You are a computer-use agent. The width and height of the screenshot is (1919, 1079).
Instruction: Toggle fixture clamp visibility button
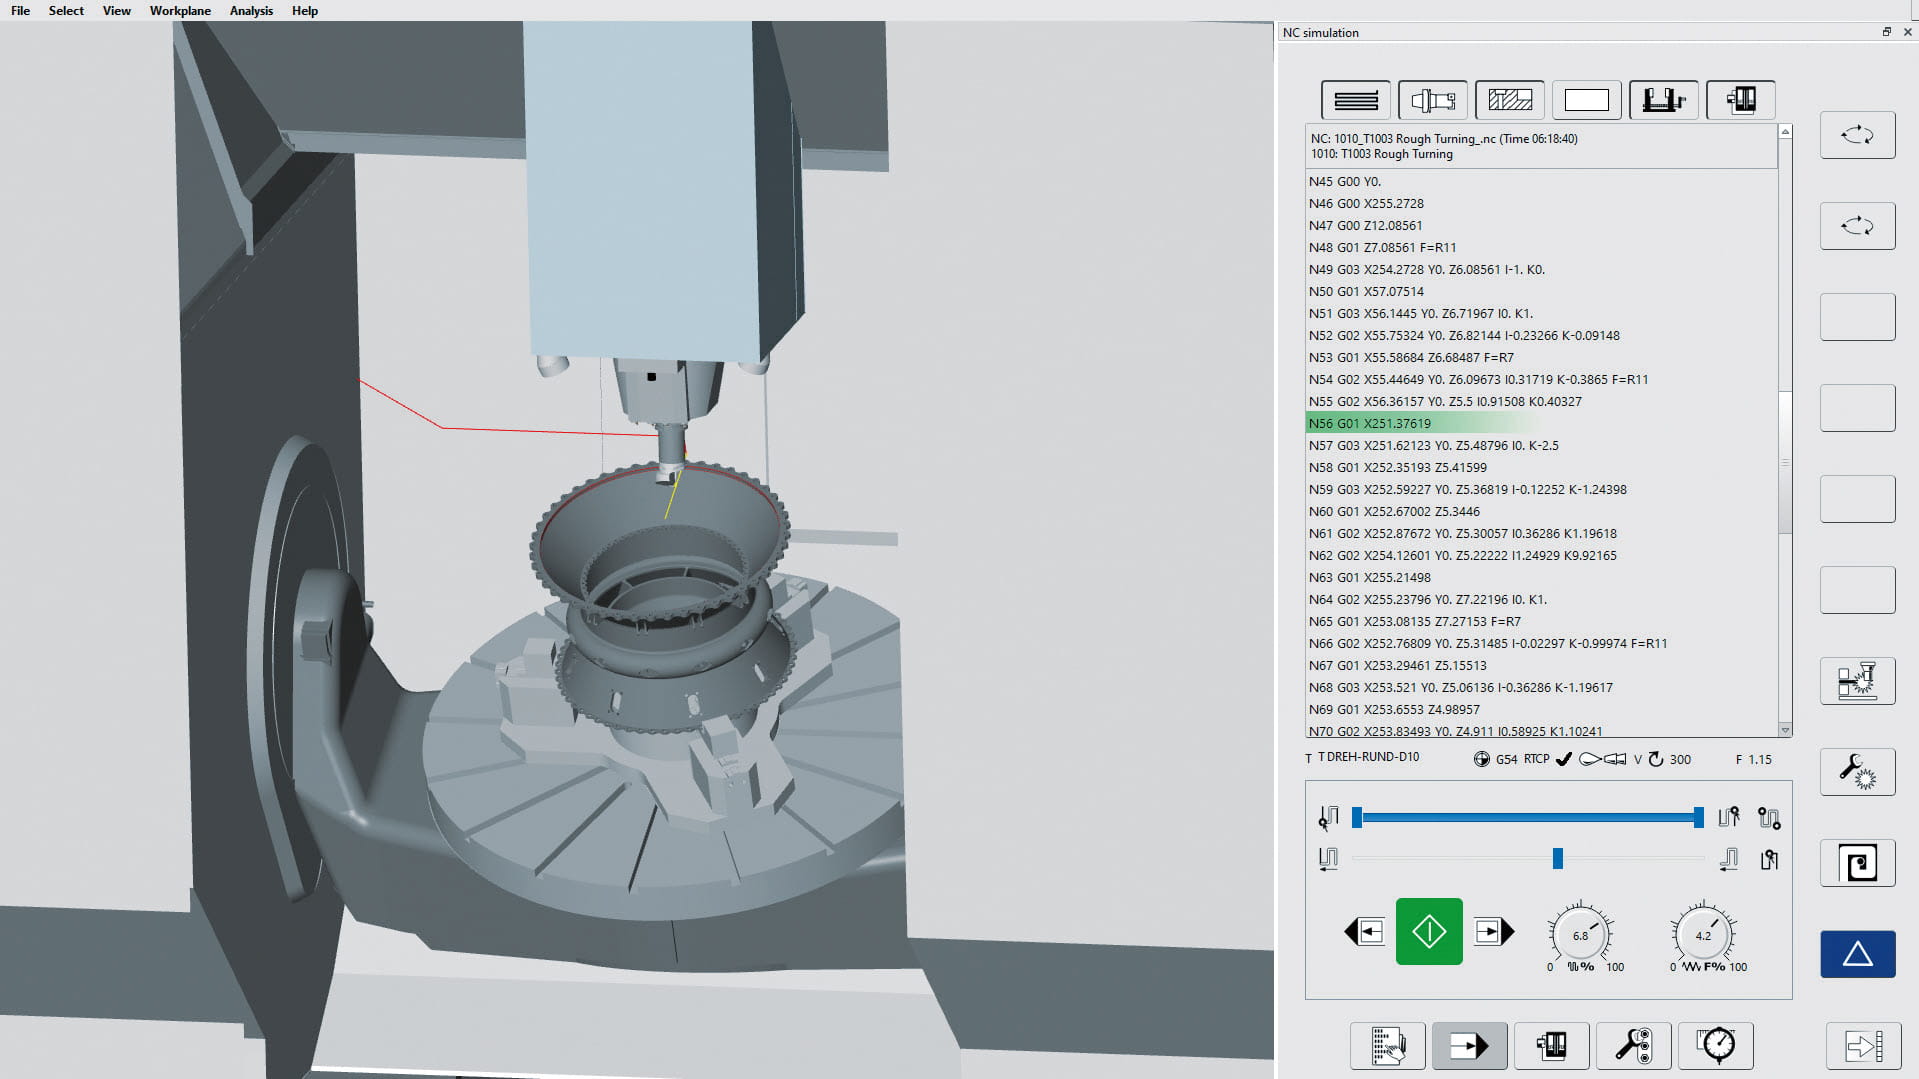point(1664,100)
